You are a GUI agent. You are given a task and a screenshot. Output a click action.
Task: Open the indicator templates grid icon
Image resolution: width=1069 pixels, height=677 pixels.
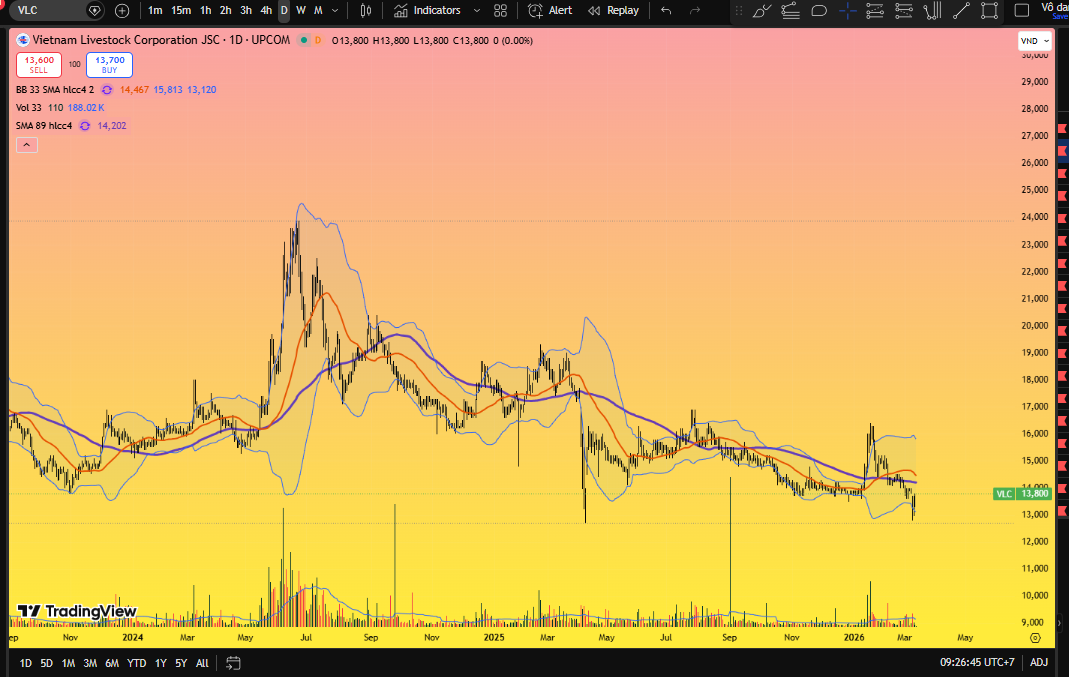500,10
